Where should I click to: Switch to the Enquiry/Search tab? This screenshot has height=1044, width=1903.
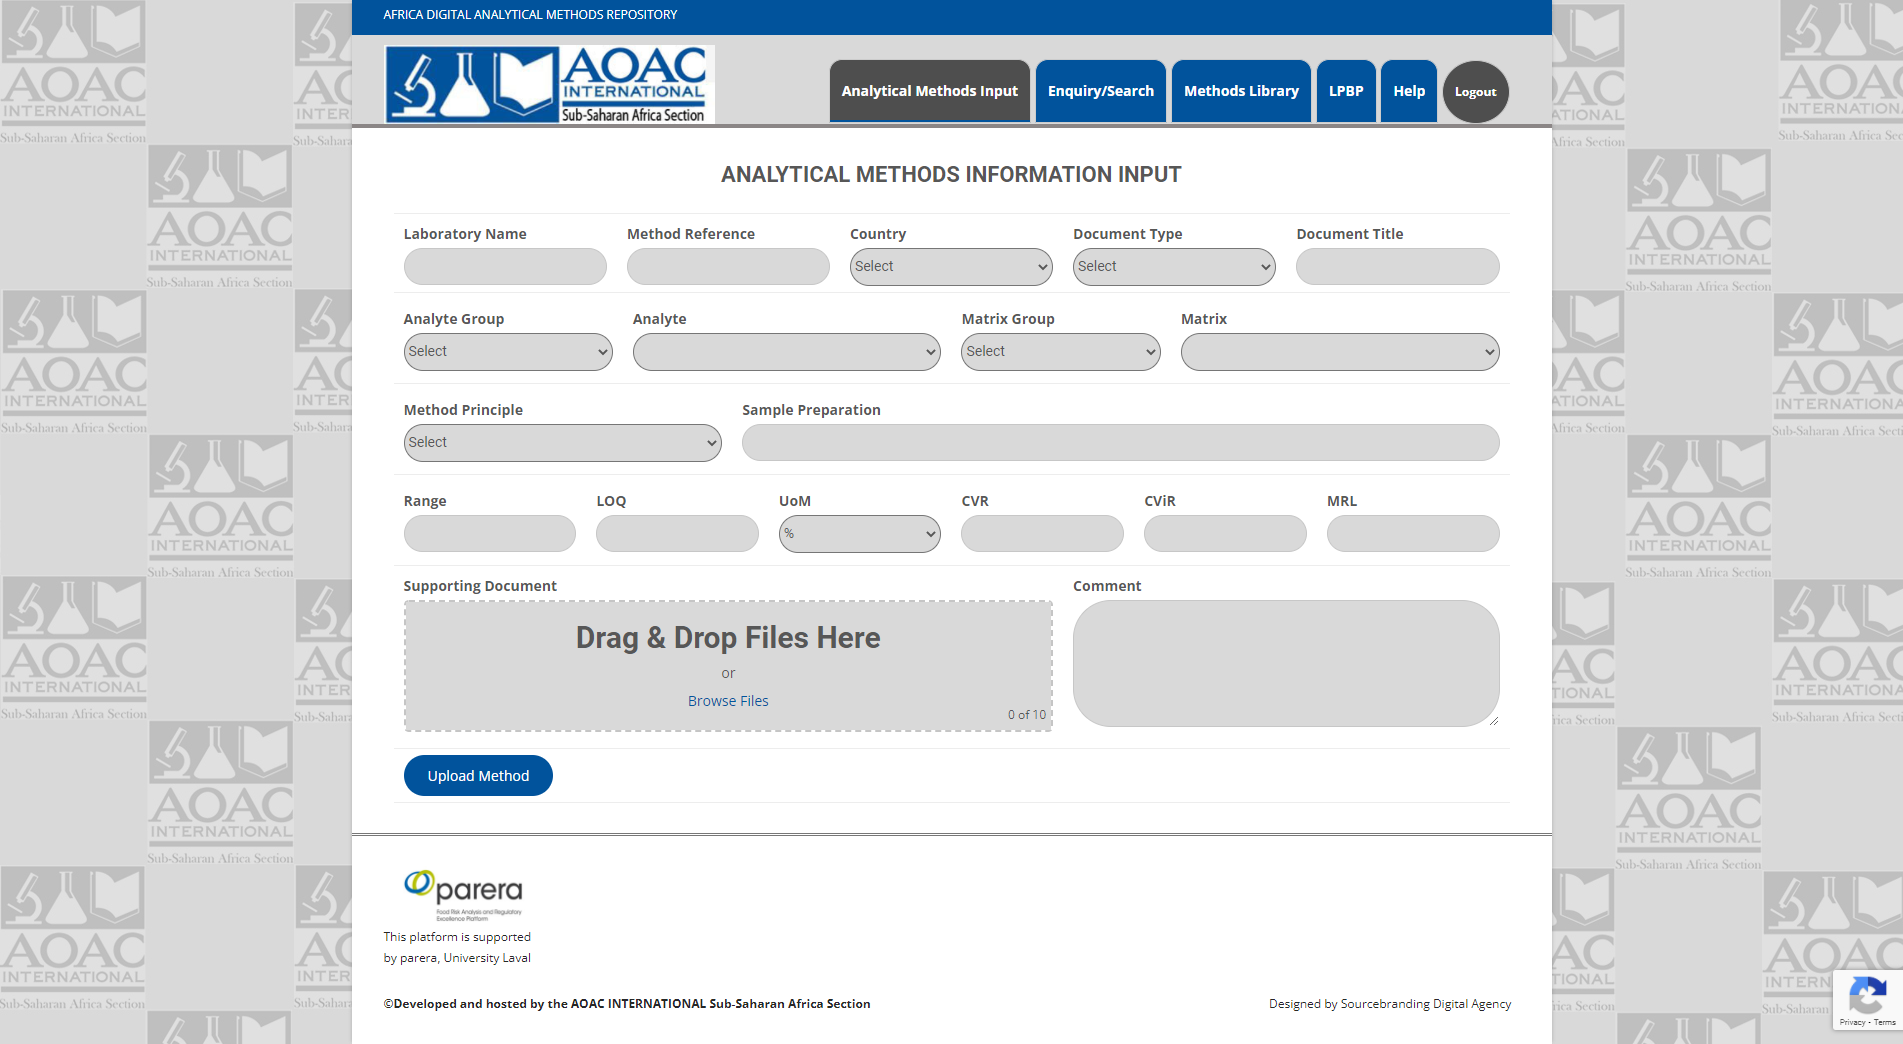1100,91
